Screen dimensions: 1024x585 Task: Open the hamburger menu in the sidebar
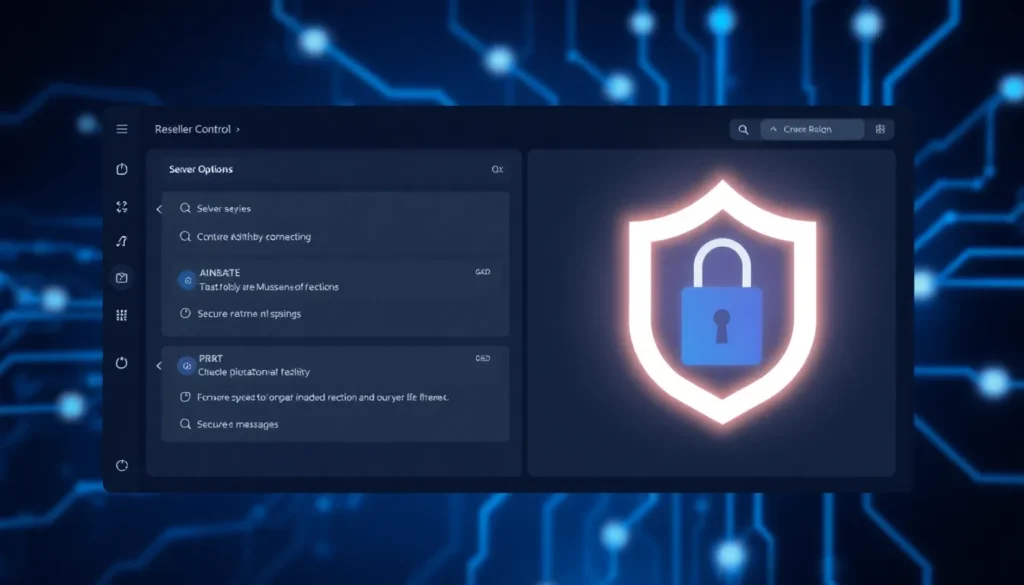122,129
